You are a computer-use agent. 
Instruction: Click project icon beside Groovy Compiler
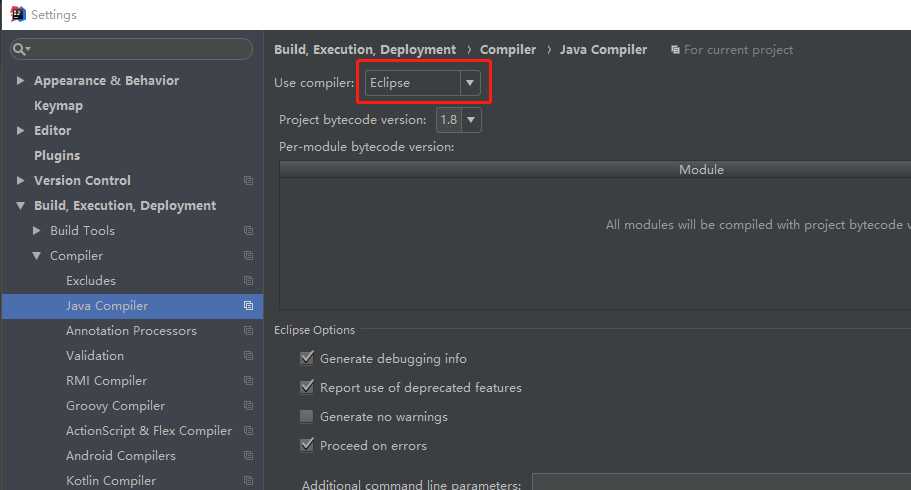tap(248, 406)
